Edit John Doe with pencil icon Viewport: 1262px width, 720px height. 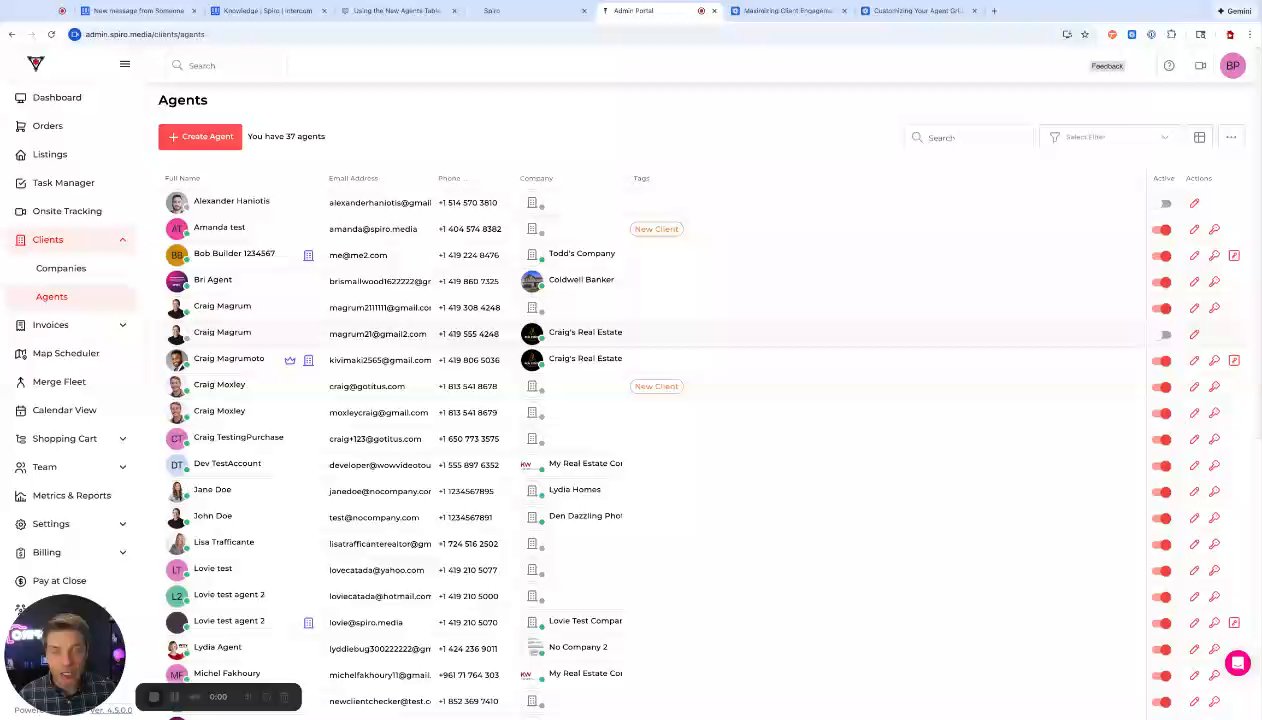(x=1194, y=518)
